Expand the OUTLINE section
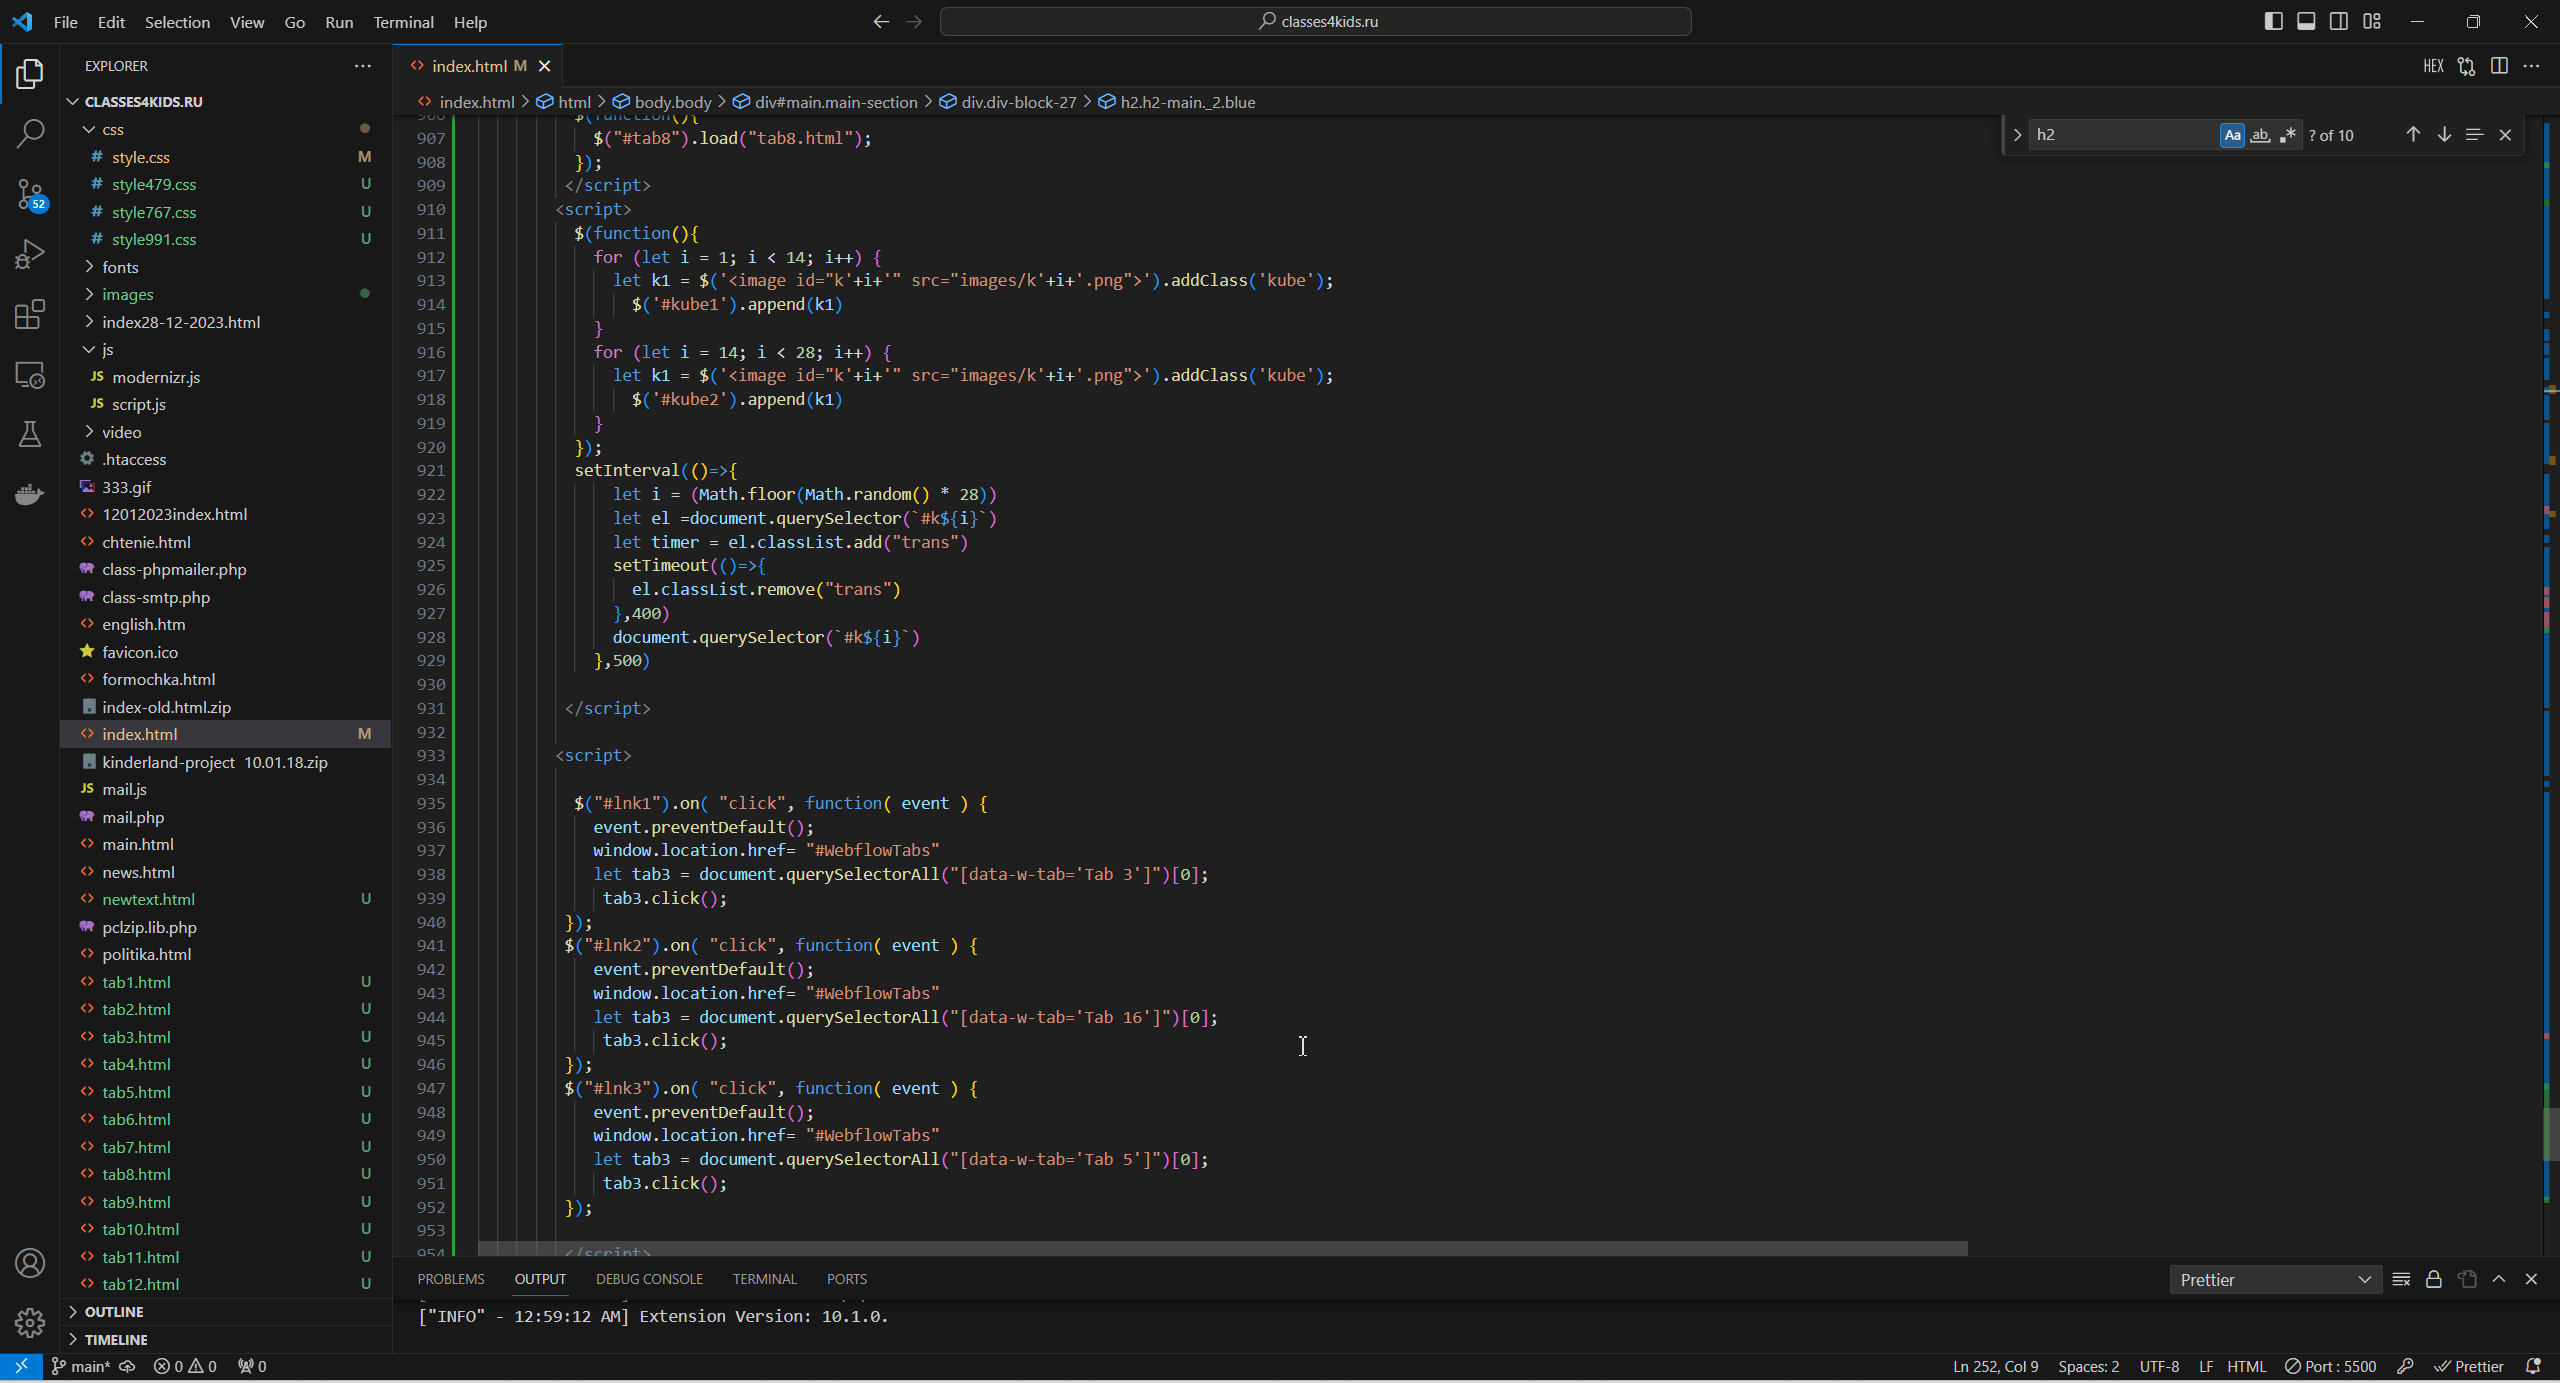 (x=114, y=1312)
